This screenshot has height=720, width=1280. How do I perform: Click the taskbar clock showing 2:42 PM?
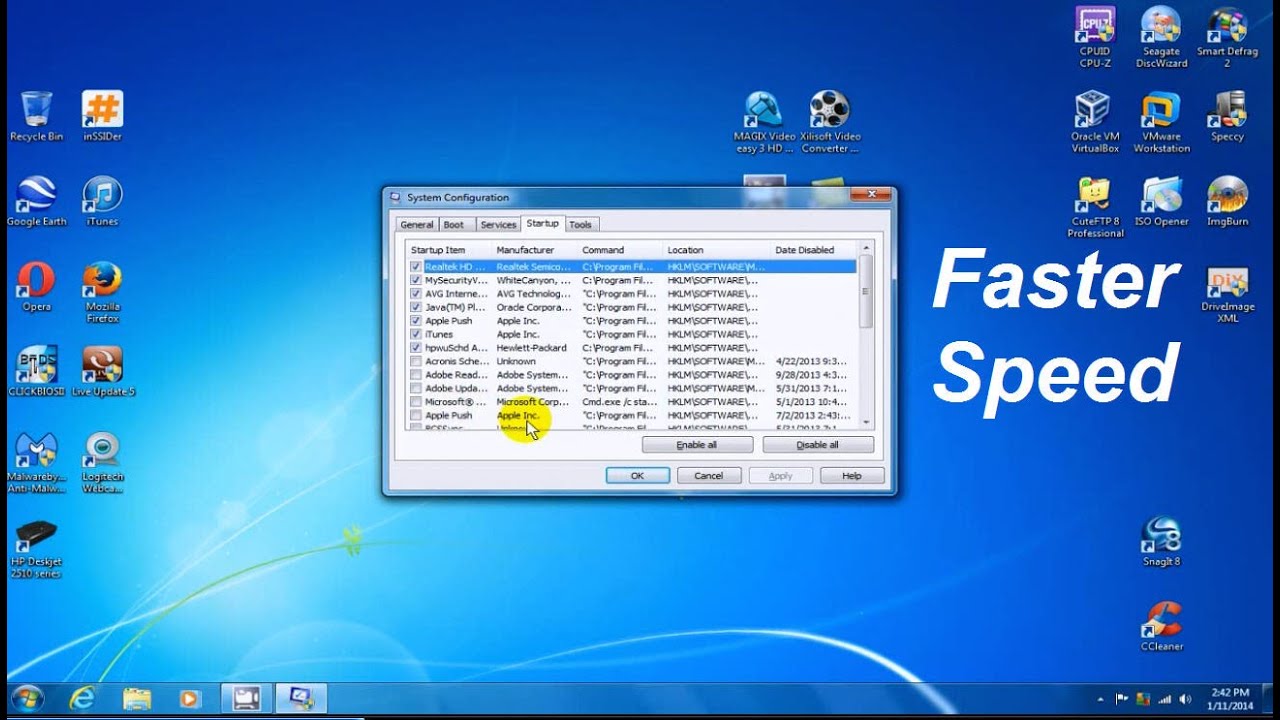point(1230,699)
